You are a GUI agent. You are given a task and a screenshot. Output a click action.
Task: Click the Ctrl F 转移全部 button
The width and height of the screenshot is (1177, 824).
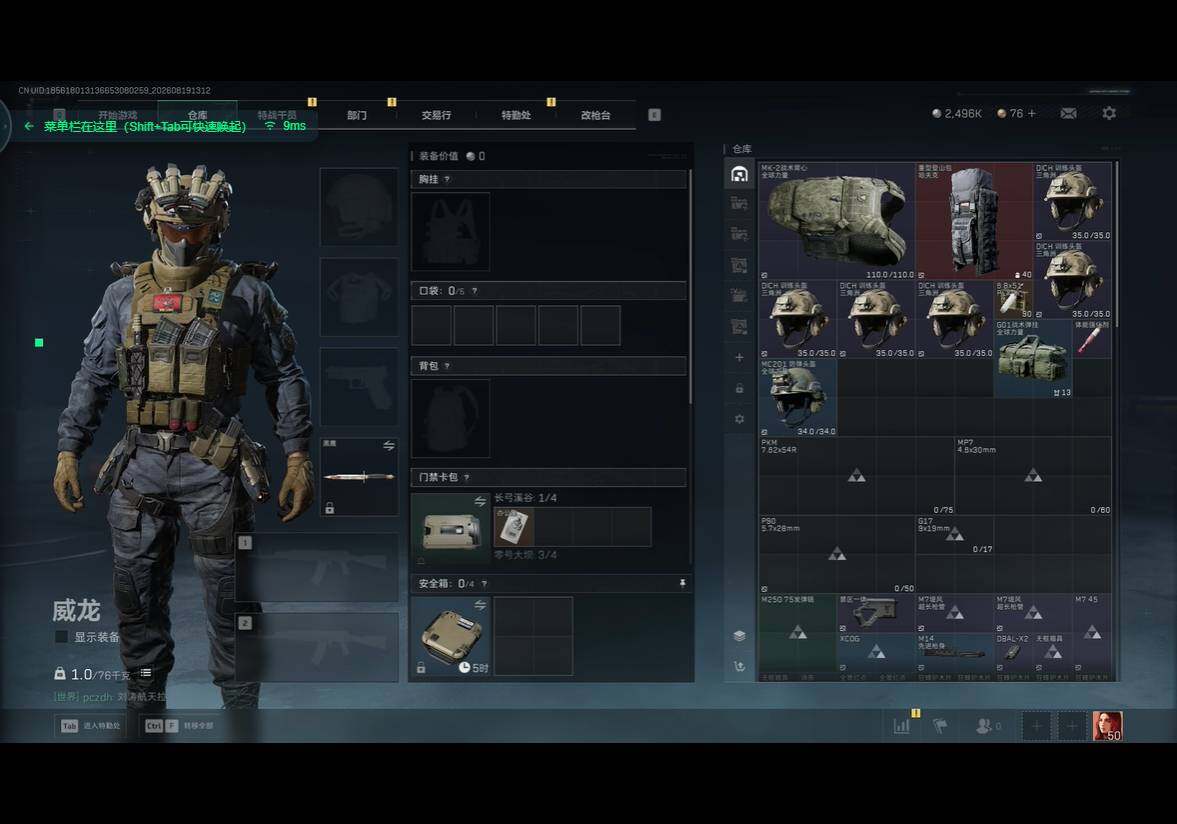tap(179, 726)
